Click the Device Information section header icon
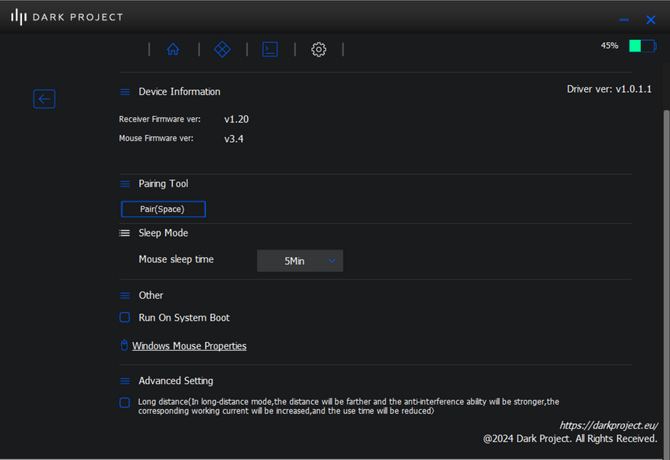This screenshot has width=670, height=460. 125,92
